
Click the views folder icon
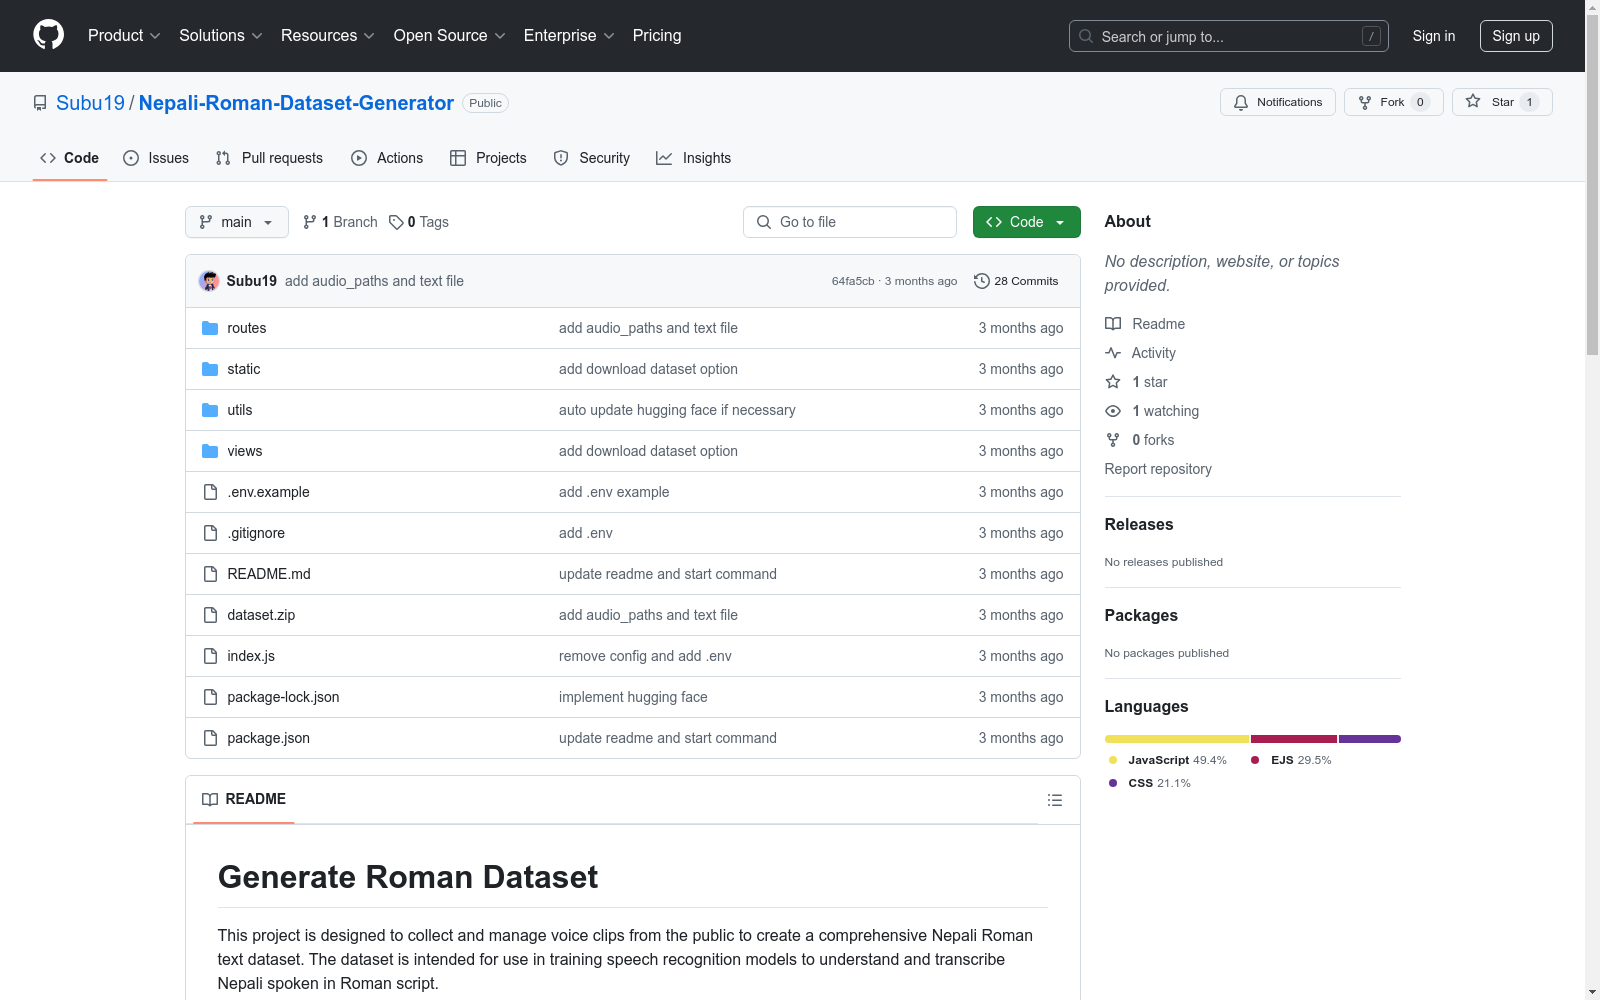[210, 451]
